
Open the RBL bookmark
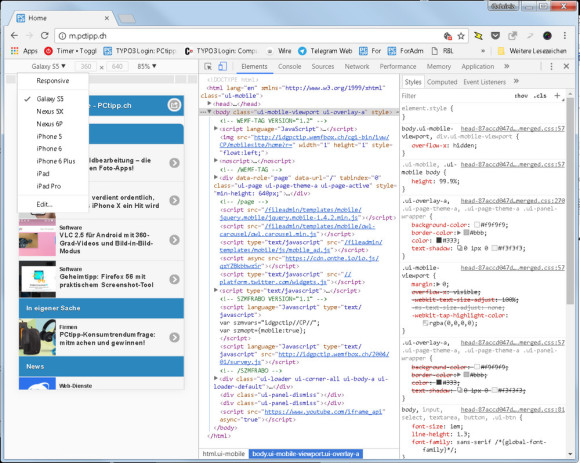click(442, 51)
